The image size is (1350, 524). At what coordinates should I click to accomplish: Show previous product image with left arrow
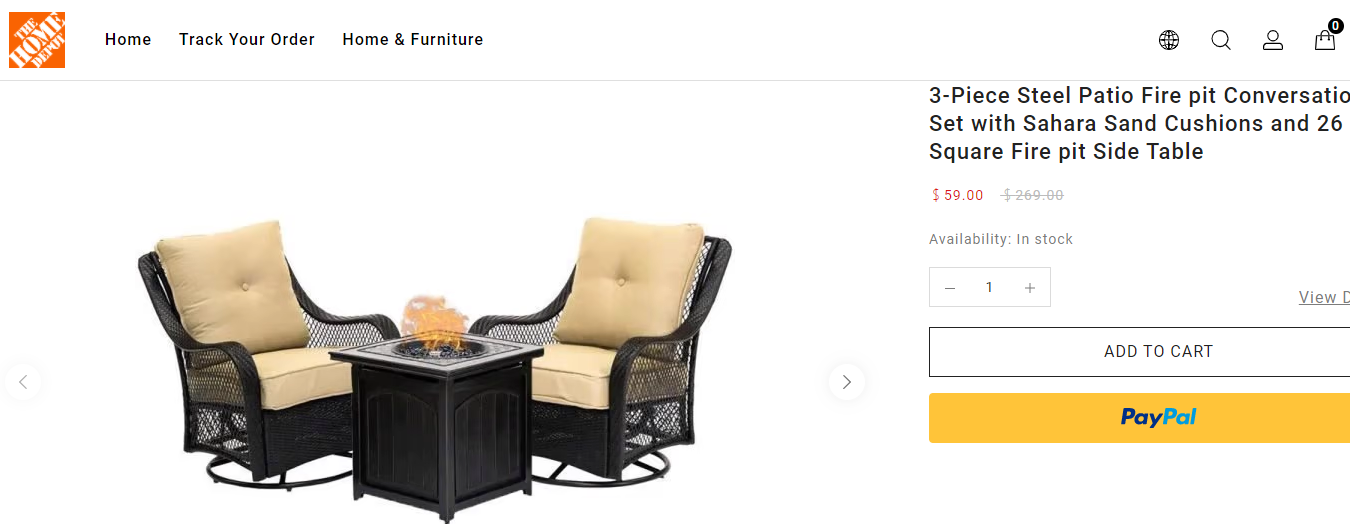coord(23,381)
